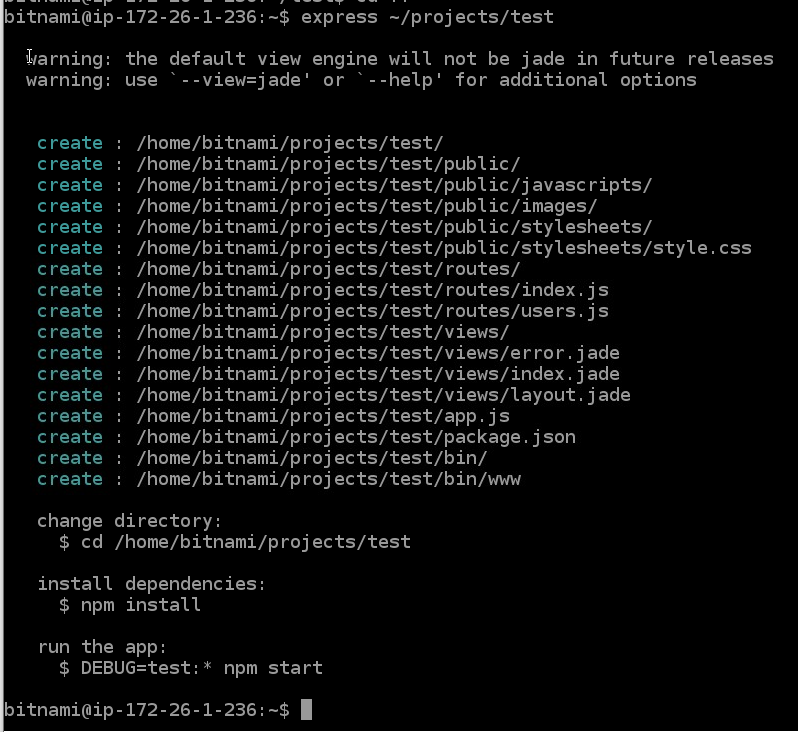Click the /home/bitnami/projects/test/public/images/ path
Viewport: 798px width, 732px height.
(366, 206)
